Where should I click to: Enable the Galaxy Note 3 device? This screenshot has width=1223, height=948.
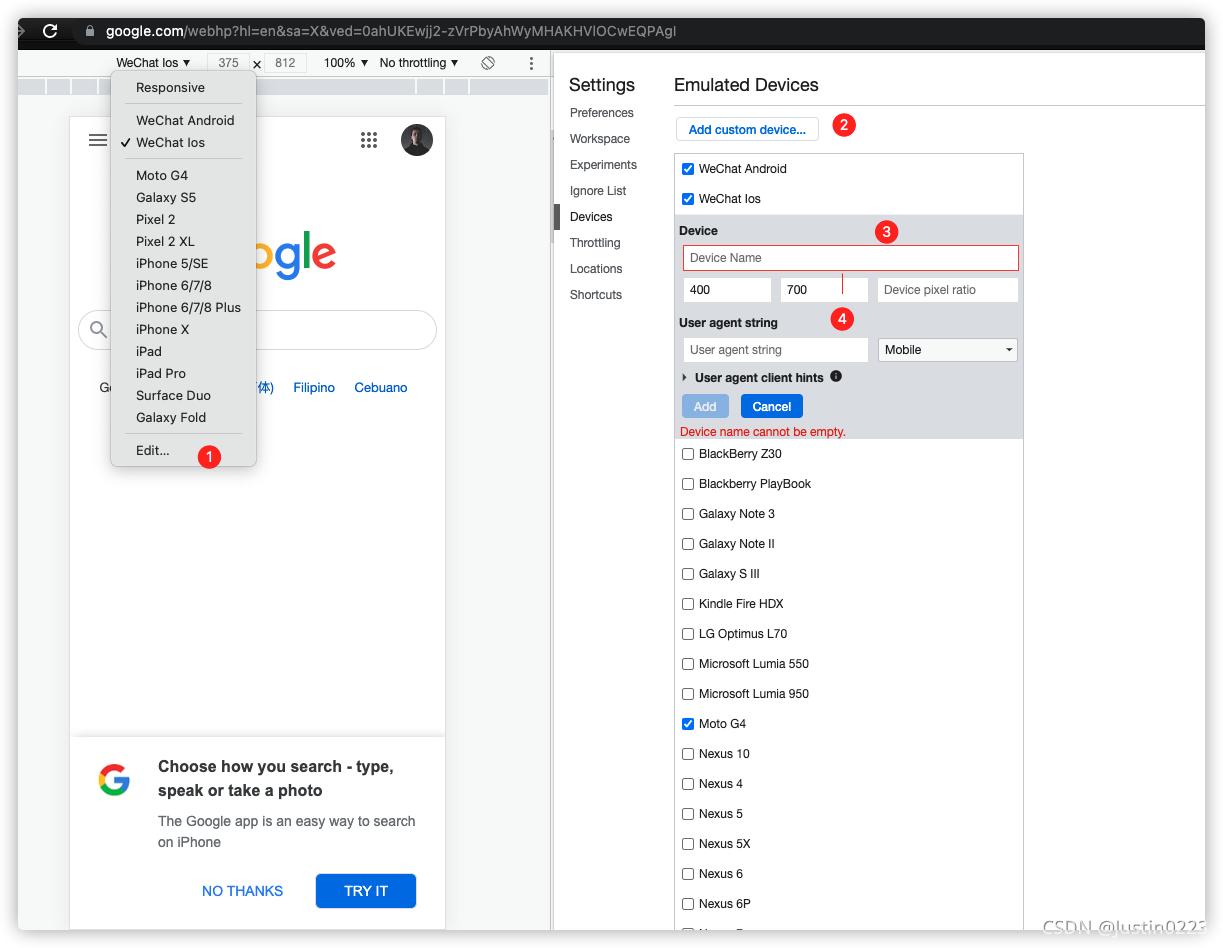tap(688, 514)
